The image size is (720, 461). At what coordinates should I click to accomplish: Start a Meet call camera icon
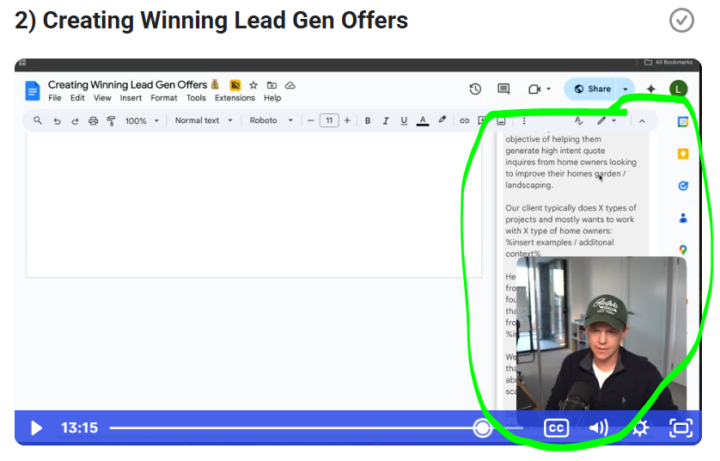534,89
